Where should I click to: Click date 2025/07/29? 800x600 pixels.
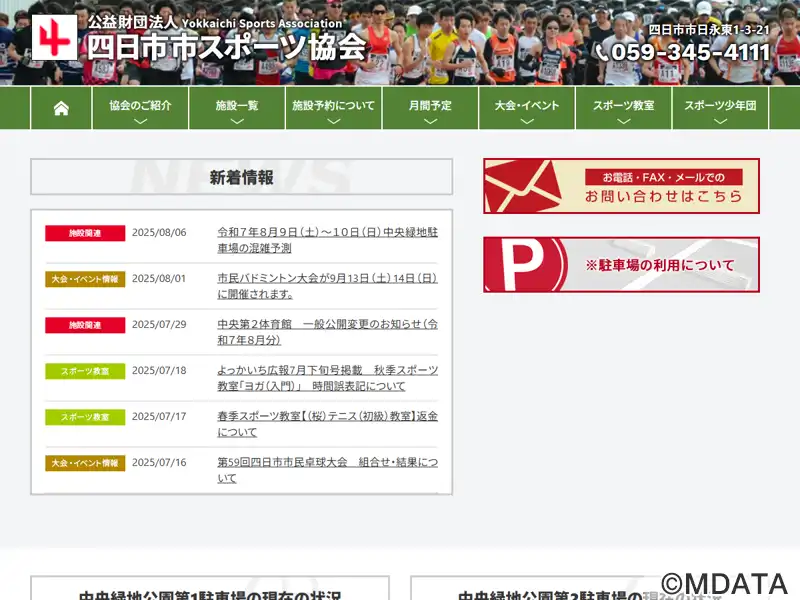pos(159,324)
